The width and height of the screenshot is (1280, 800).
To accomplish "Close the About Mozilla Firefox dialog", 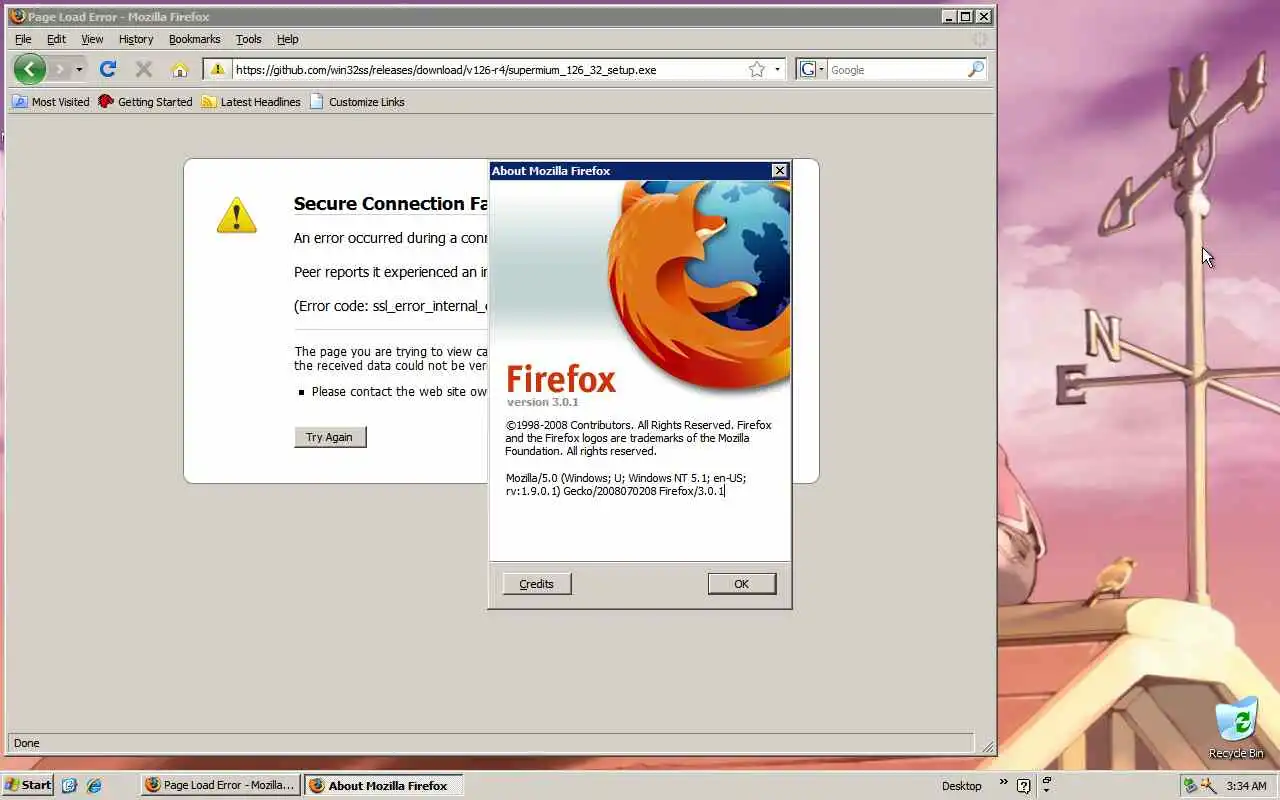I will (x=780, y=171).
